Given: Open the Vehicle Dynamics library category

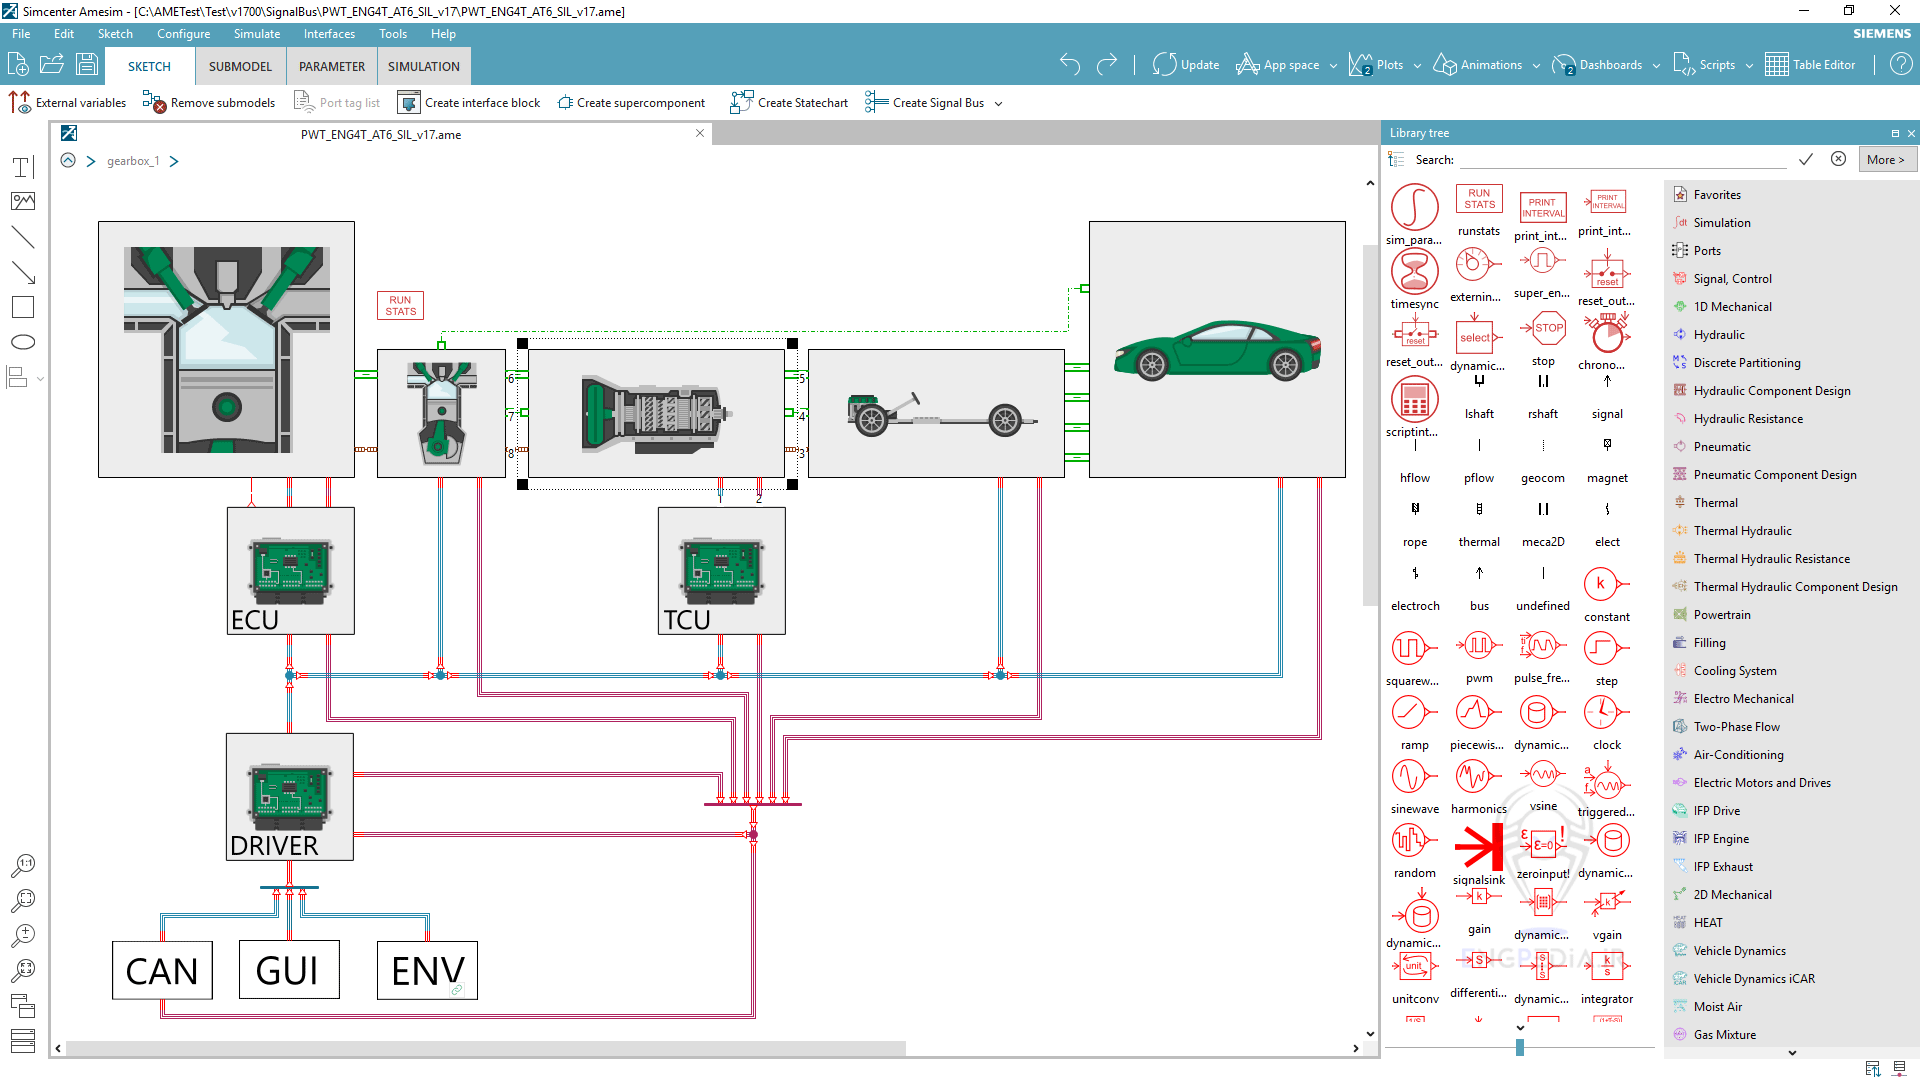Looking at the screenshot, I should coord(1739,951).
